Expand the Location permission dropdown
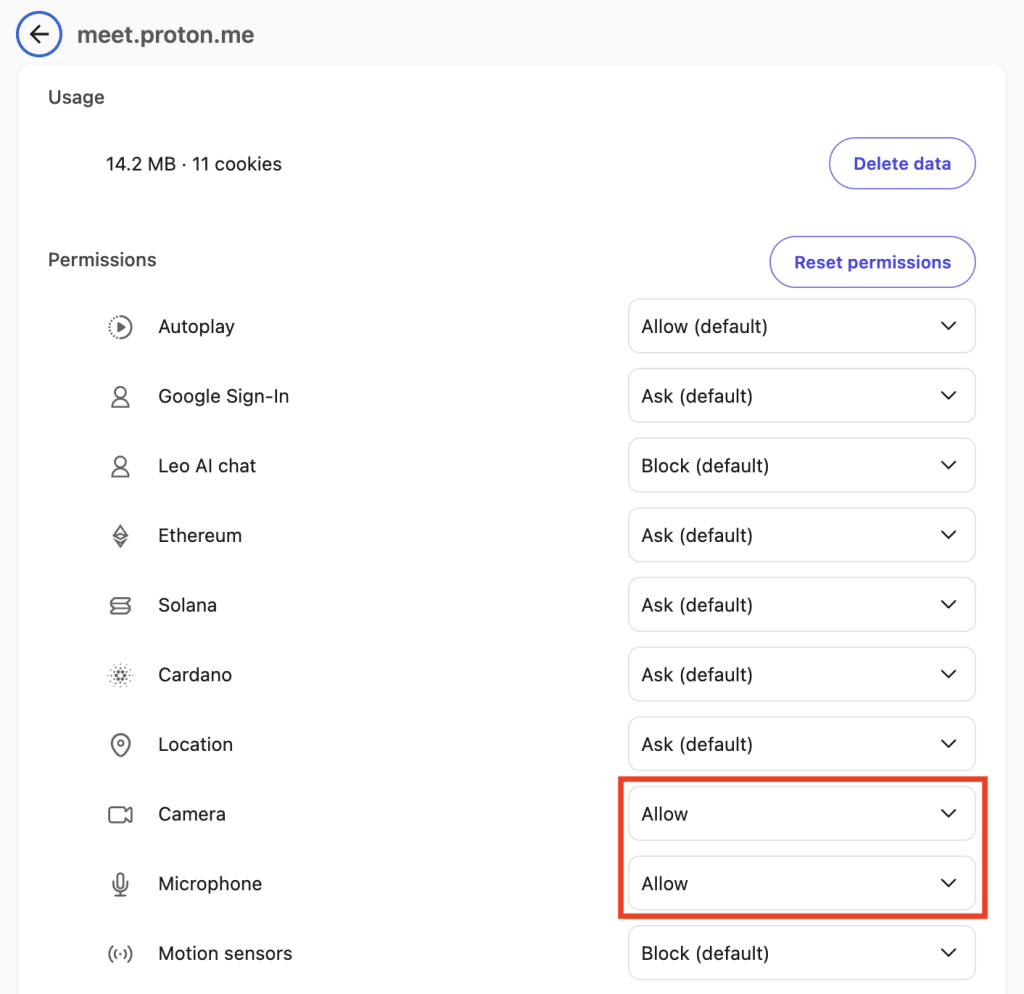Screen dimensions: 1024x994 tap(800, 744)
